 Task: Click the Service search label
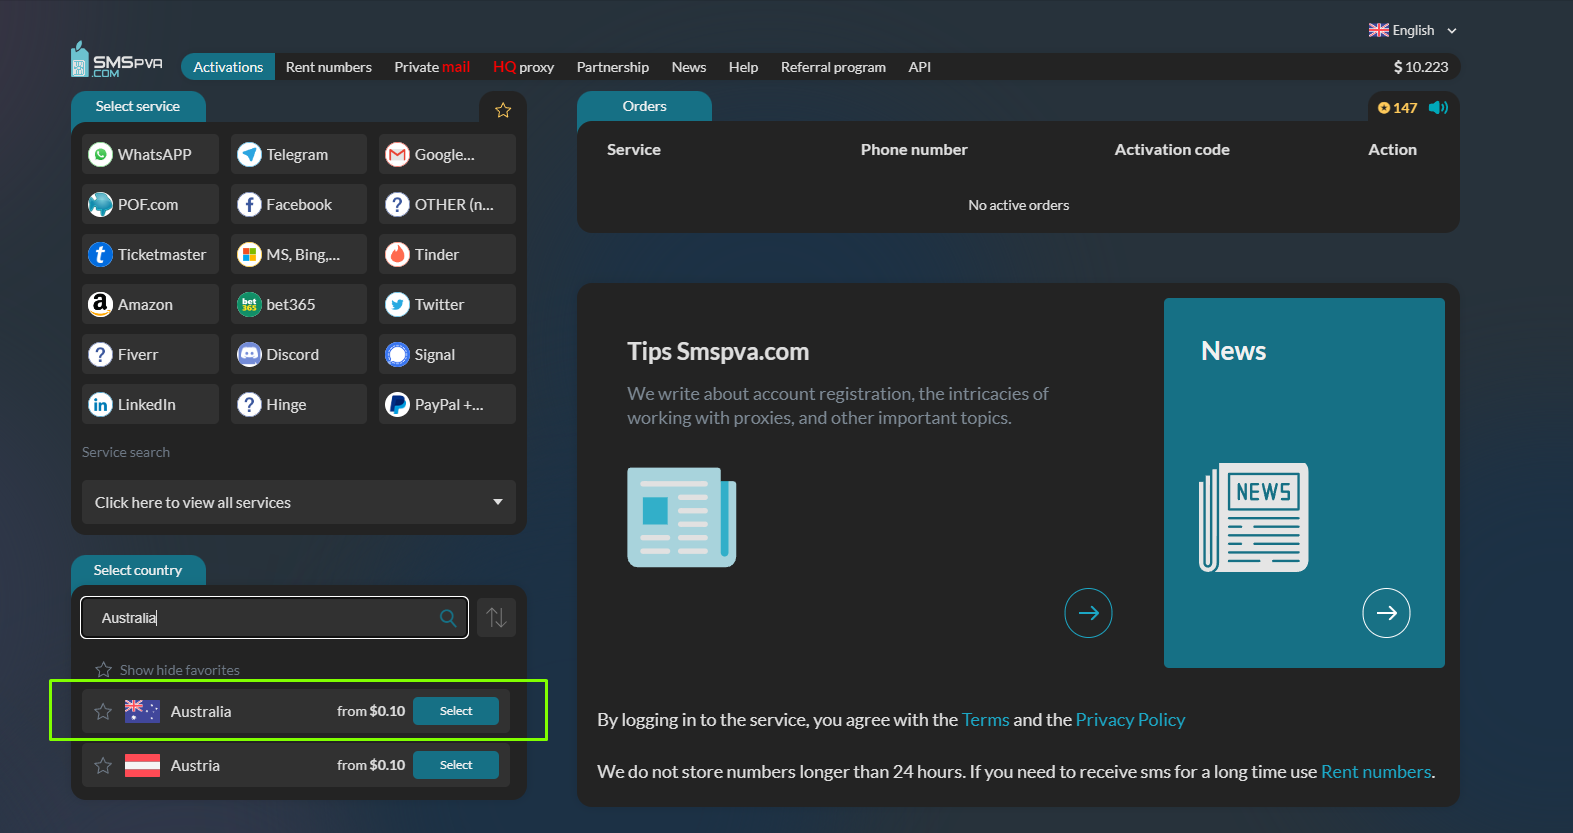(126, 452)
